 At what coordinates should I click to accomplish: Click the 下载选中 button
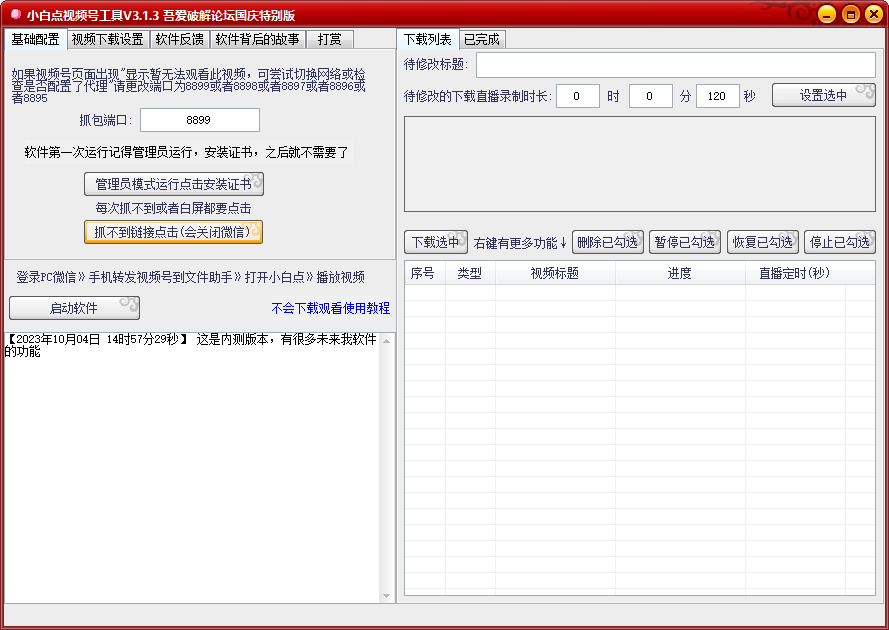(435, 242)
